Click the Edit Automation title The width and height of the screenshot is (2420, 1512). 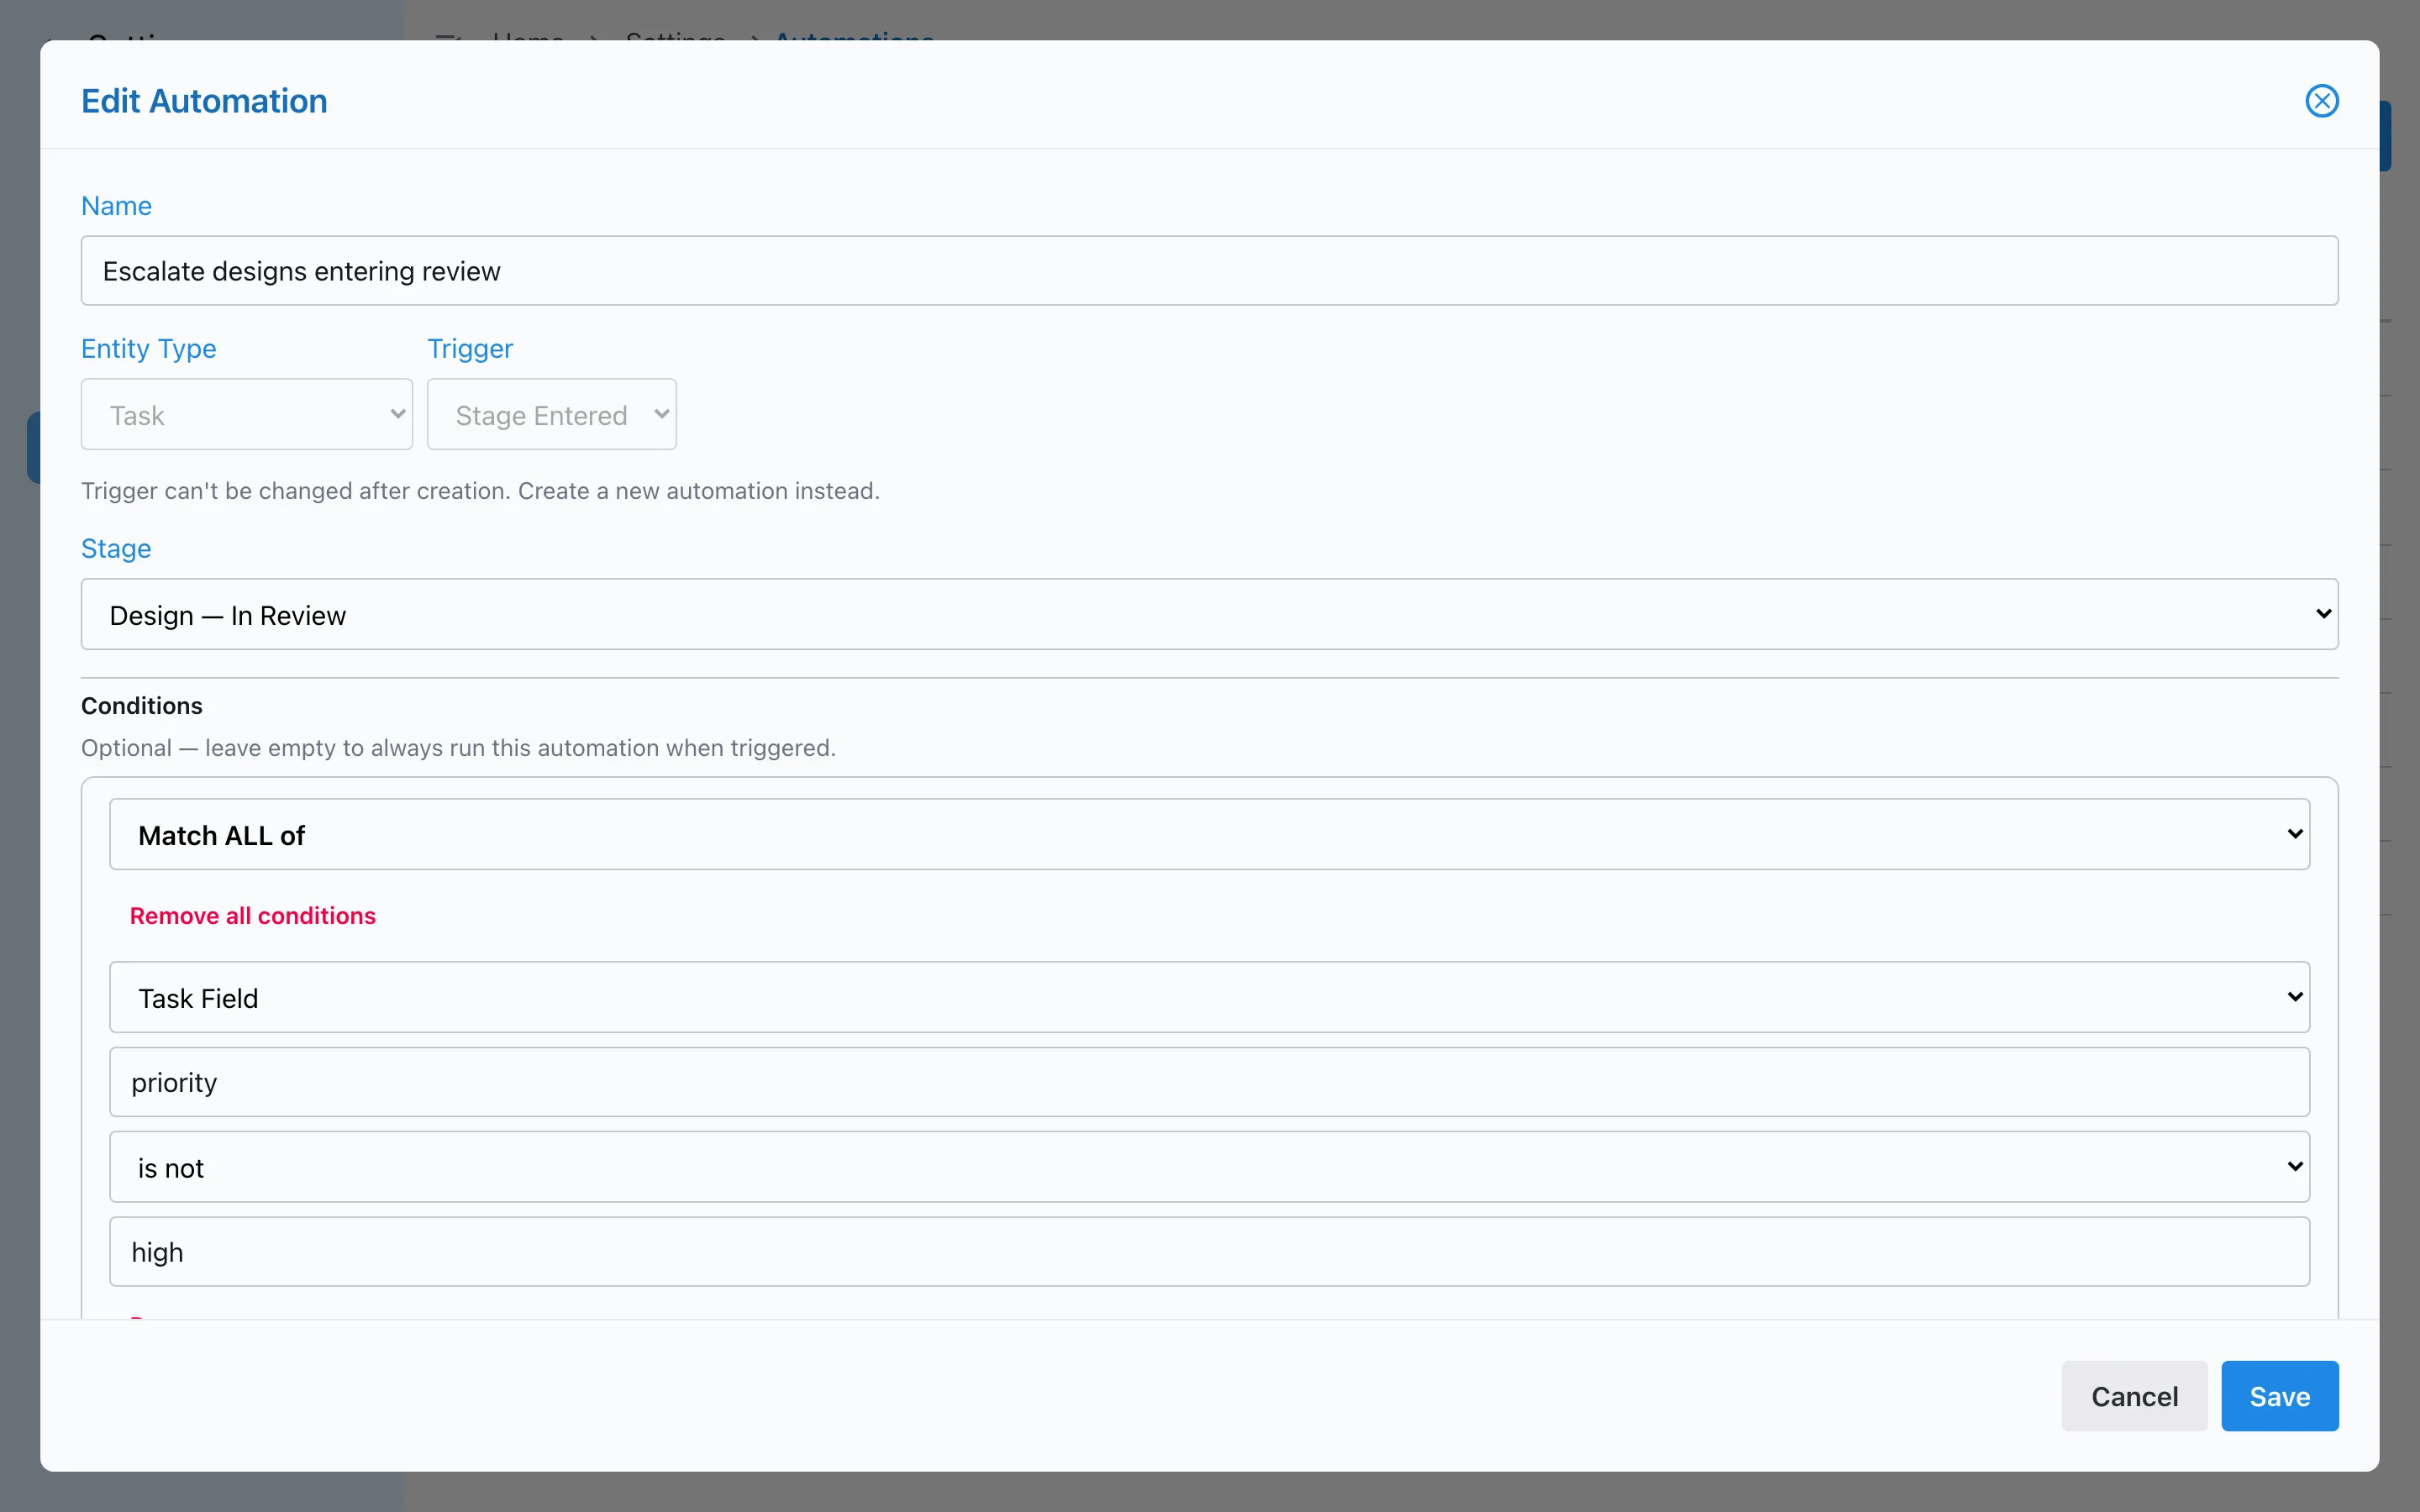coord(204,101)
